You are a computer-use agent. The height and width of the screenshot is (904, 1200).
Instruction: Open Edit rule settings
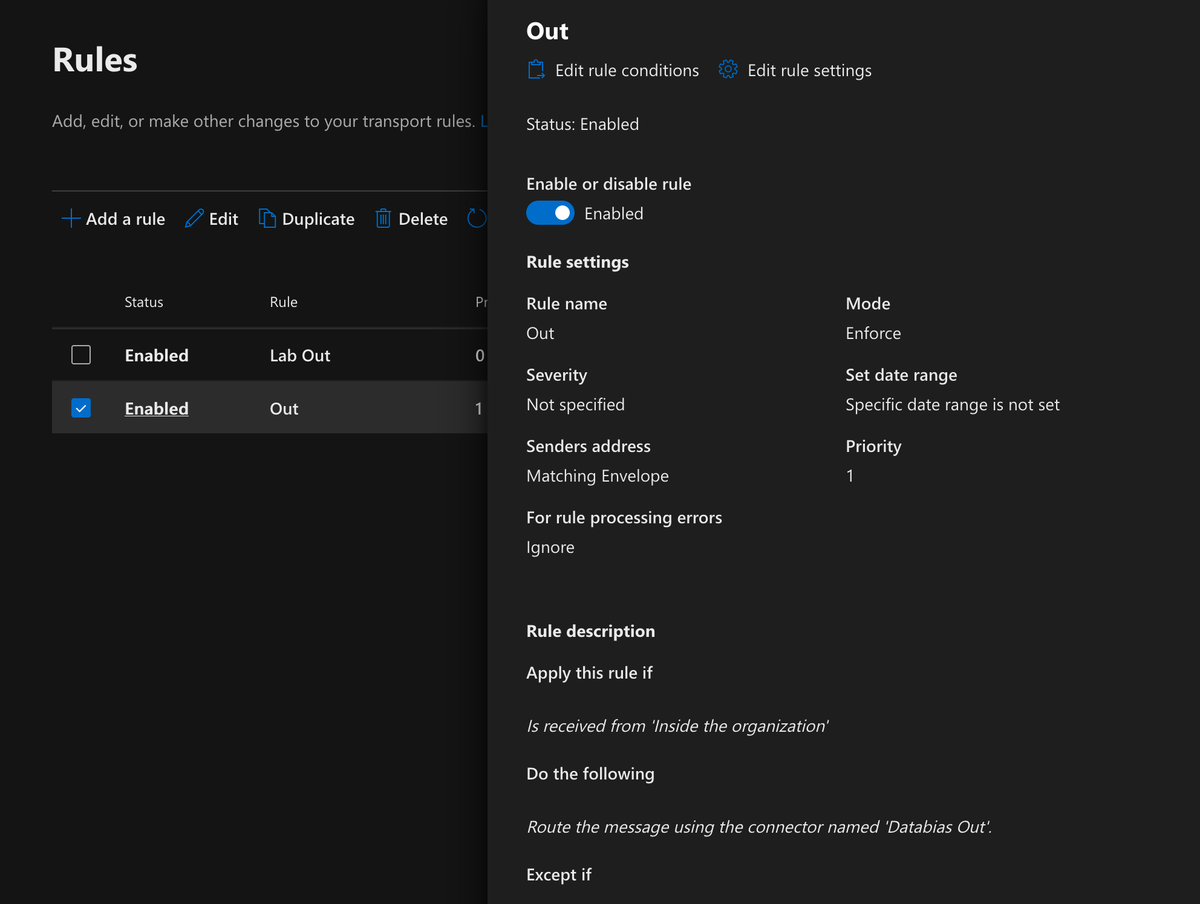click(x=795, y=70)
